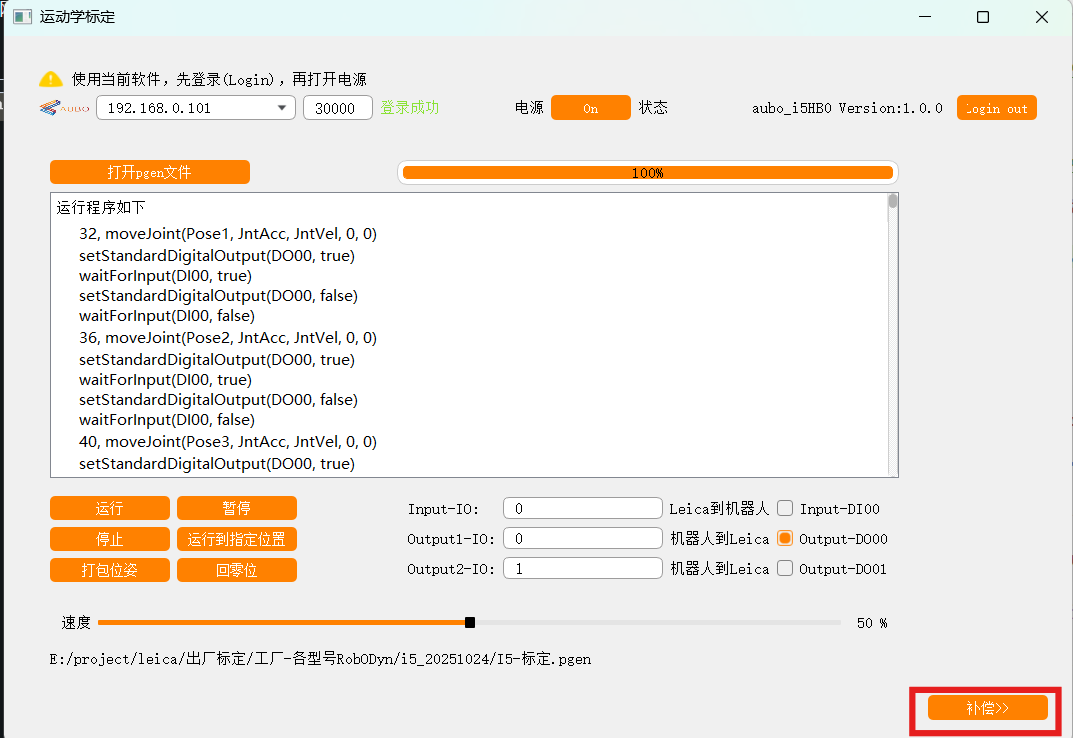1073x738 pixels.
Task: Enable the Input-DI00 checkbox
Action: pos(786,509)
